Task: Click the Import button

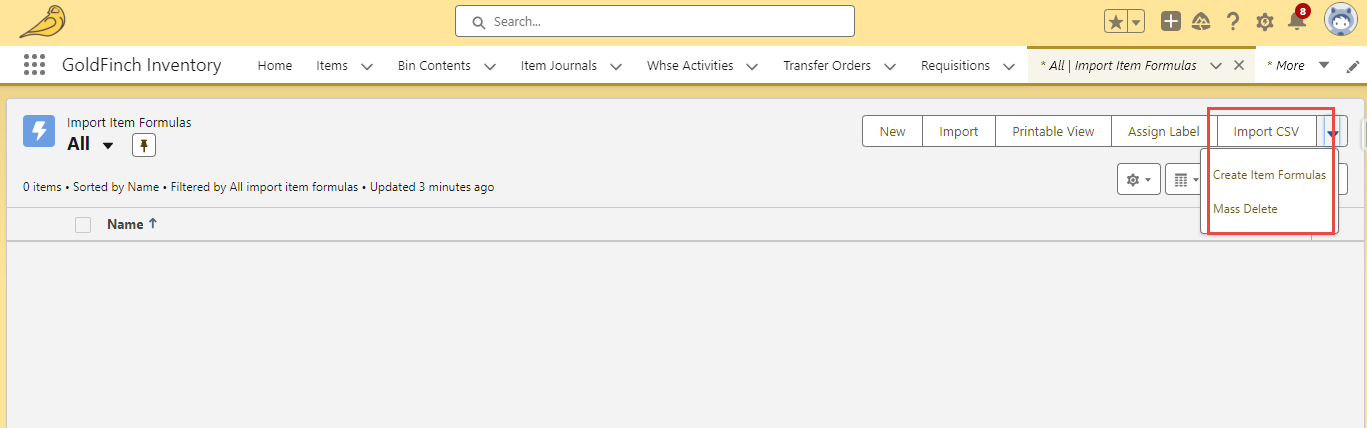Action: (x=959, y=132)
